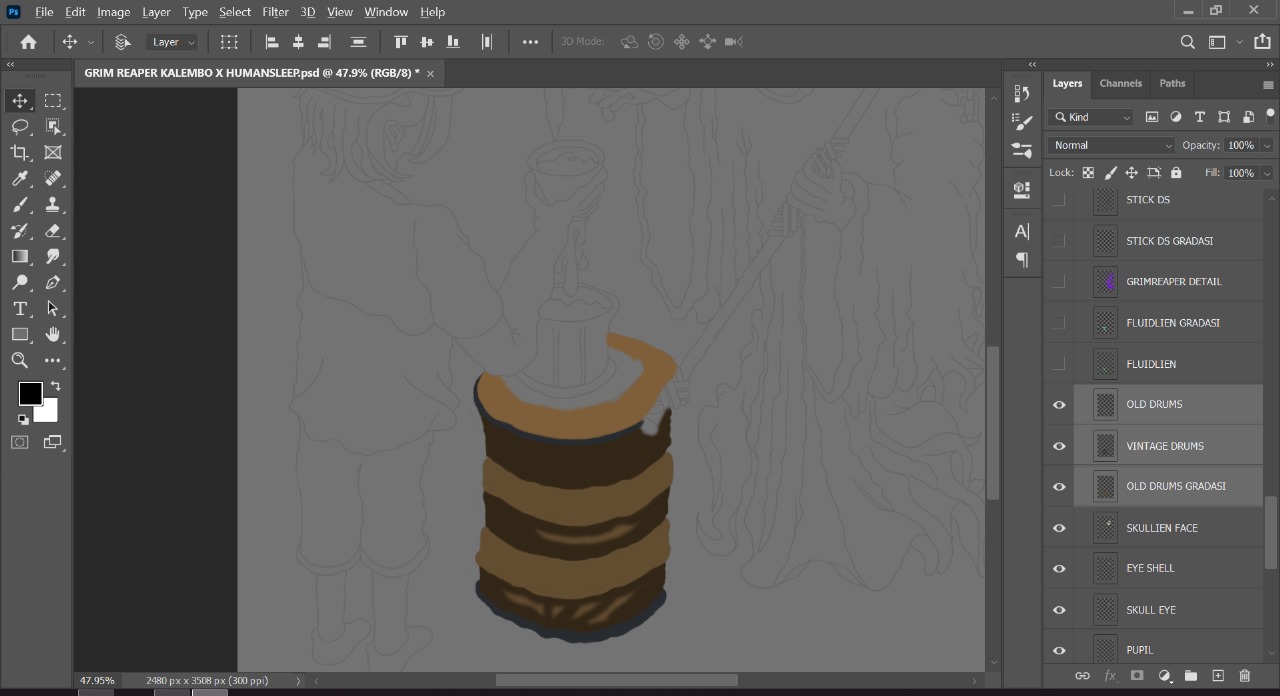Select the Zoom tool

pos(20,361)
